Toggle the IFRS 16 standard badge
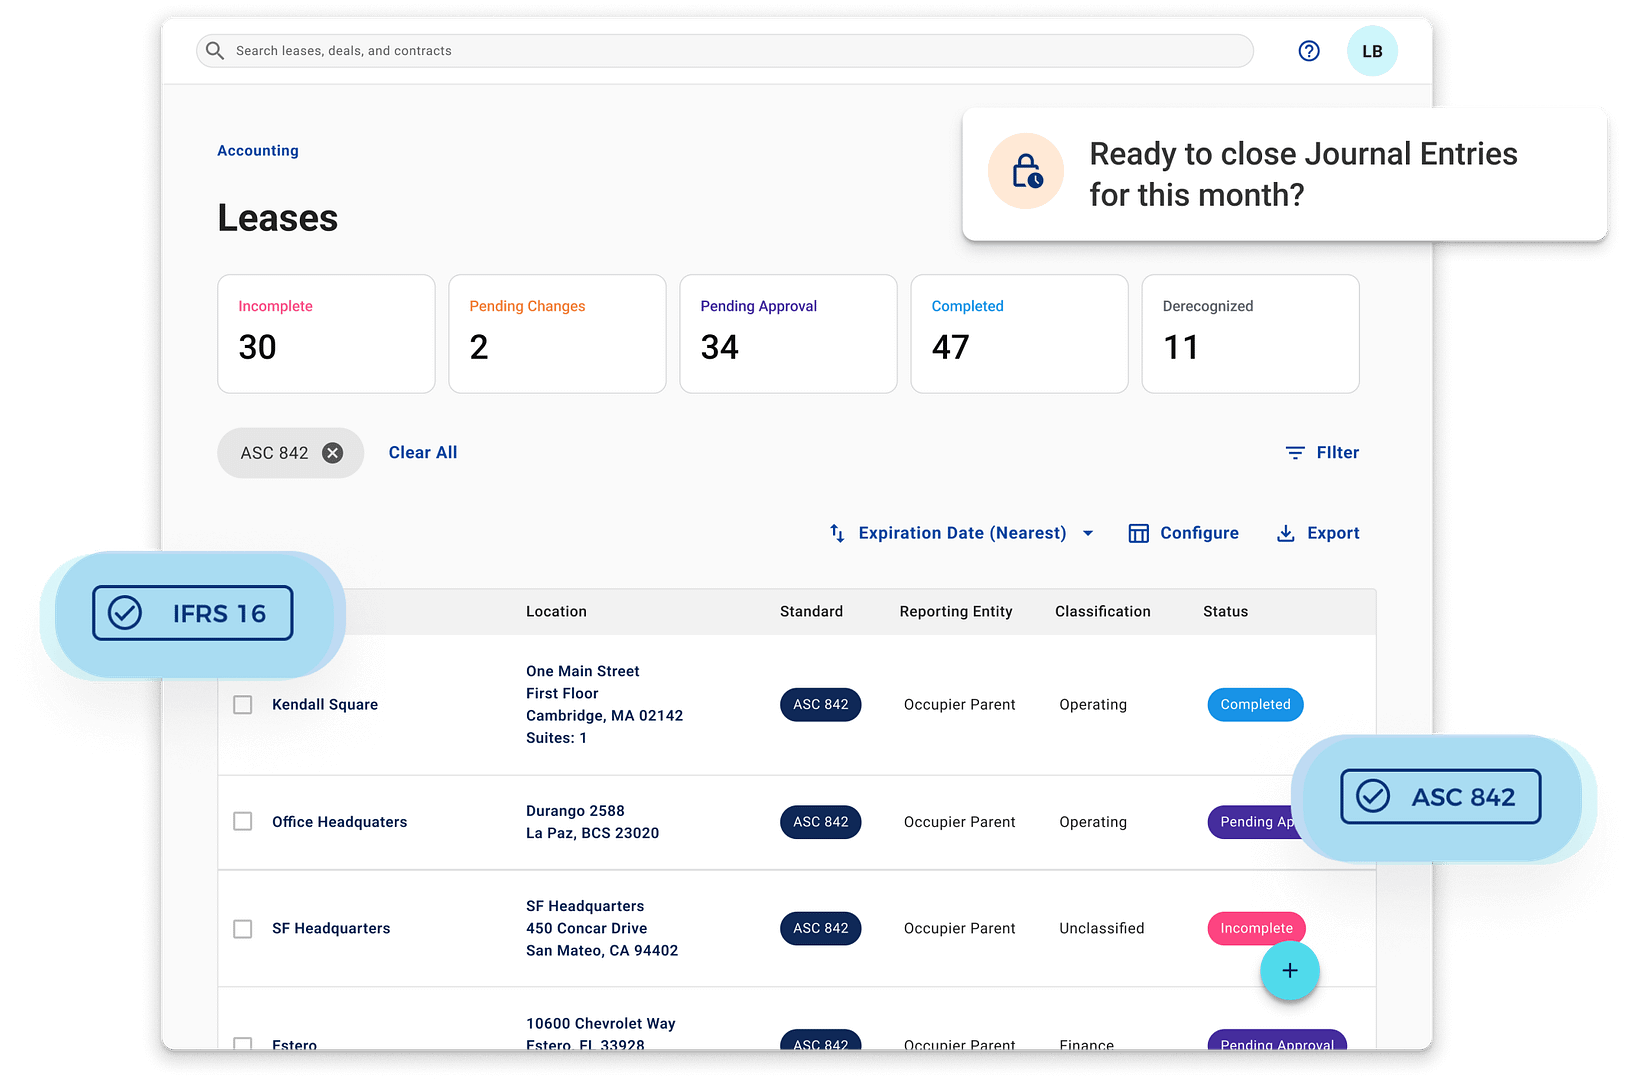The height and width of the screenshot is (1080, 1637). point(193,613)
